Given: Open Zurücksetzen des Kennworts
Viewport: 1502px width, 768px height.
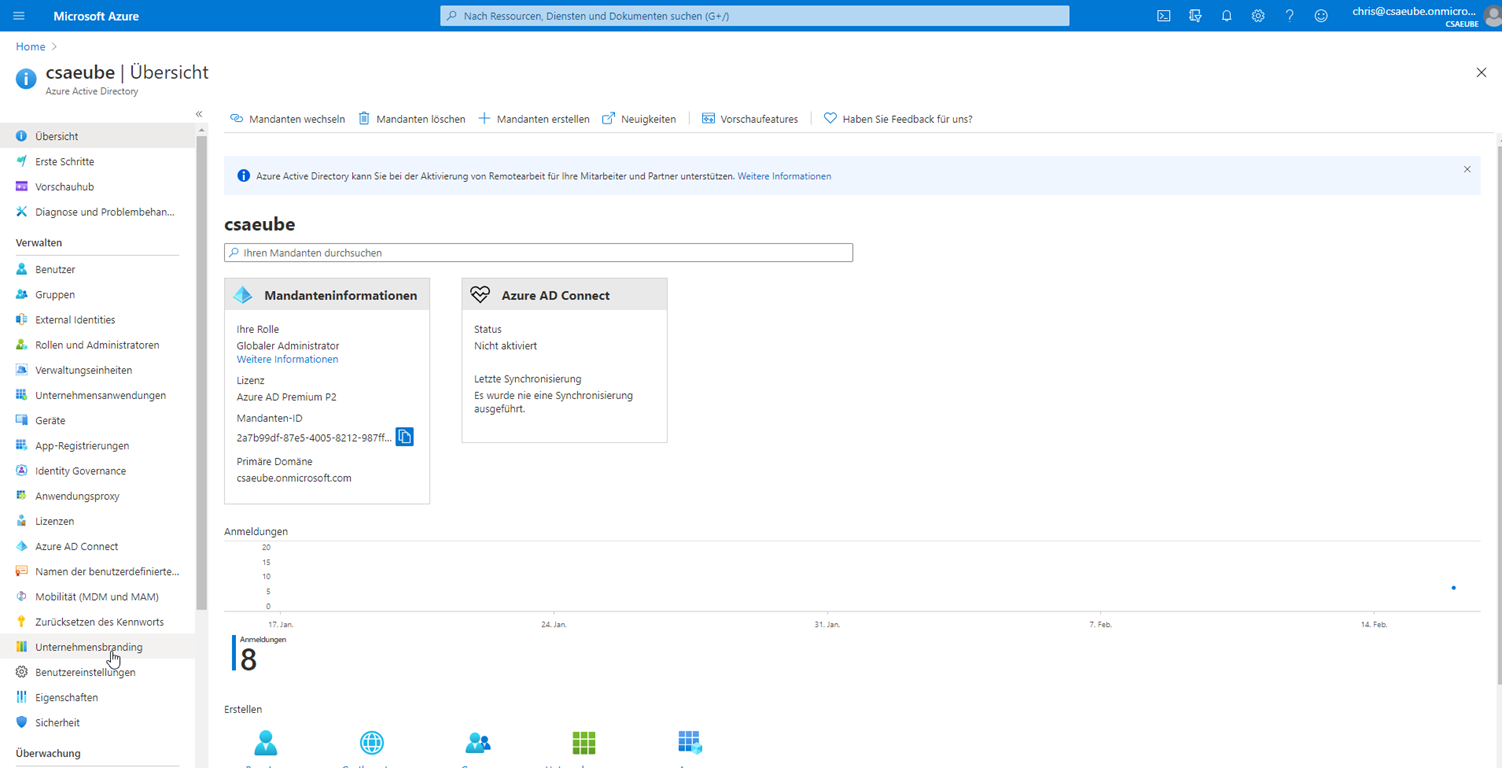Looking at the screenshot, I should coord(97,621).
